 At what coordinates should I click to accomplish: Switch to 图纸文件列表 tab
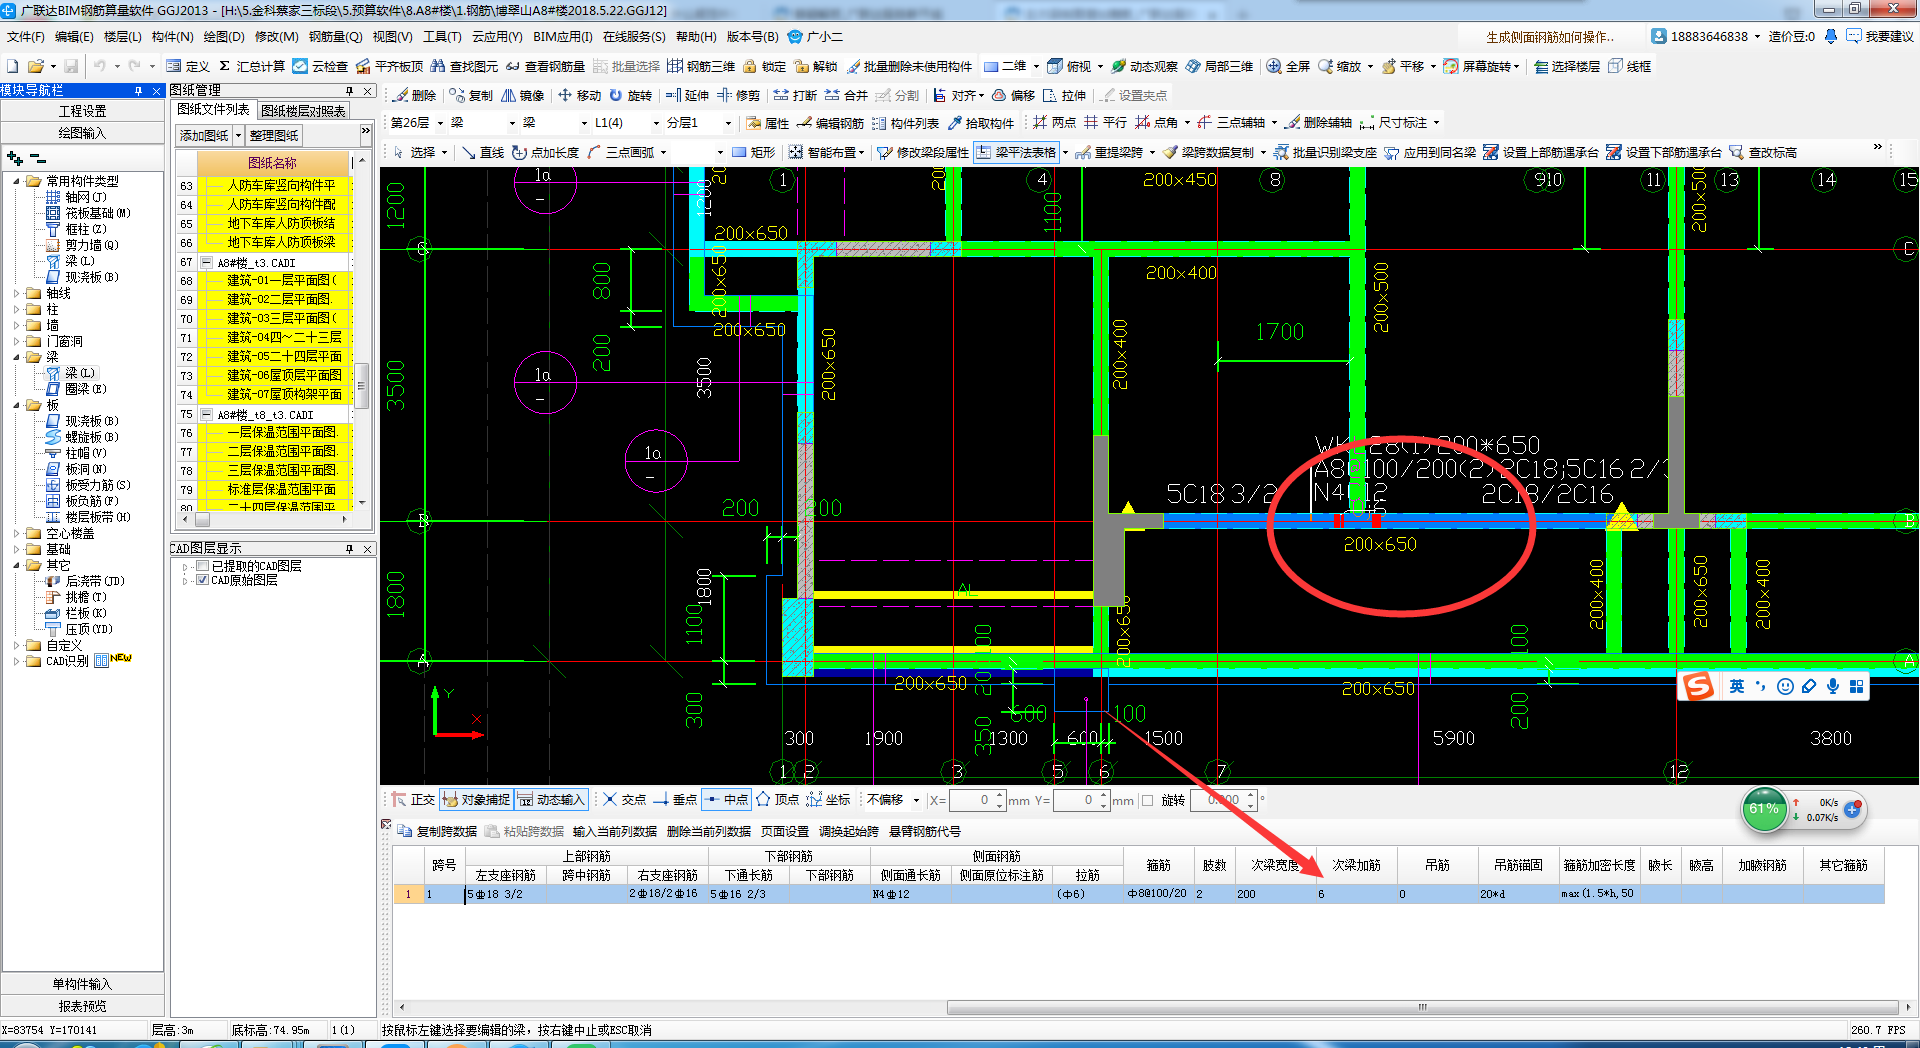coord(212,109)
